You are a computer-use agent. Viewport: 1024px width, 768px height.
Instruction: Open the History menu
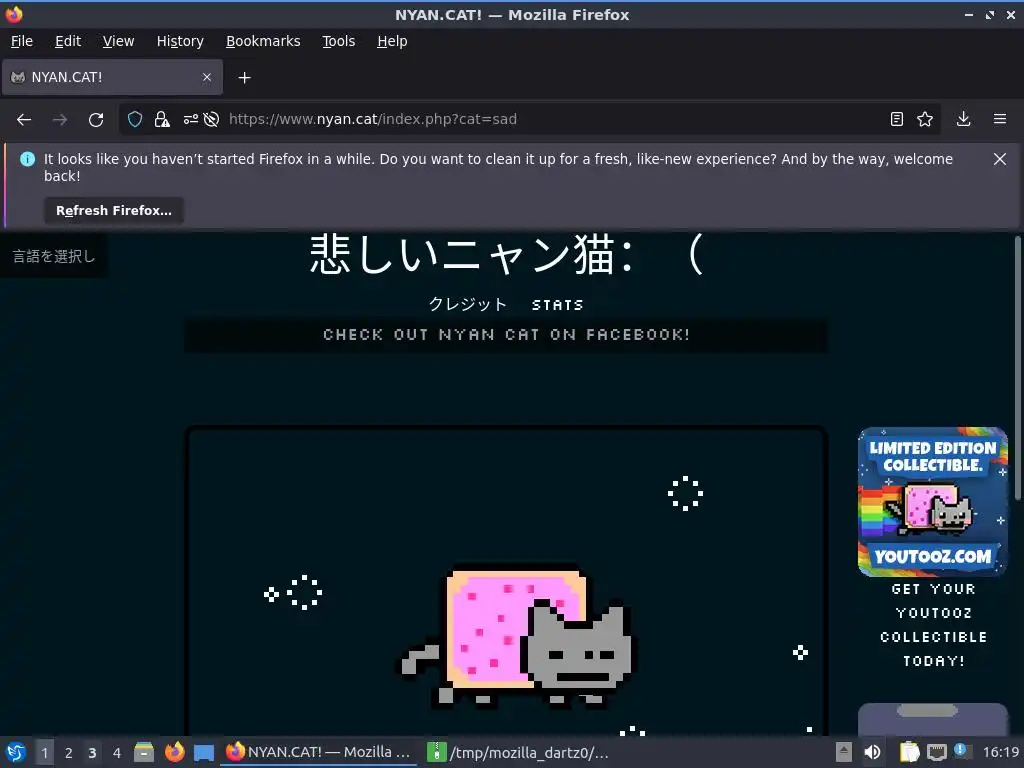(x=180, y=41)
